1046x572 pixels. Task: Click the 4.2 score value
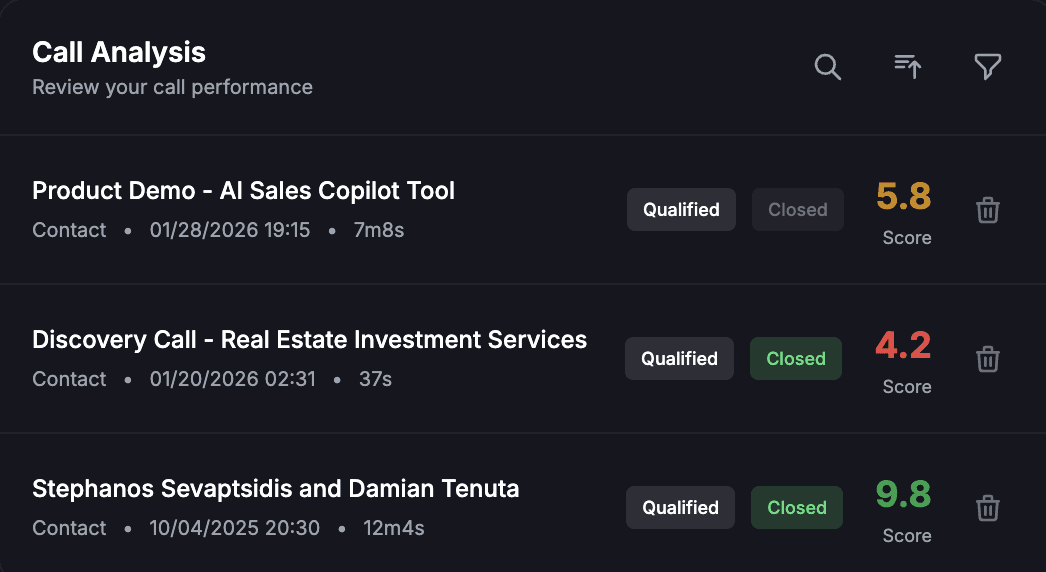click(903, 346)
